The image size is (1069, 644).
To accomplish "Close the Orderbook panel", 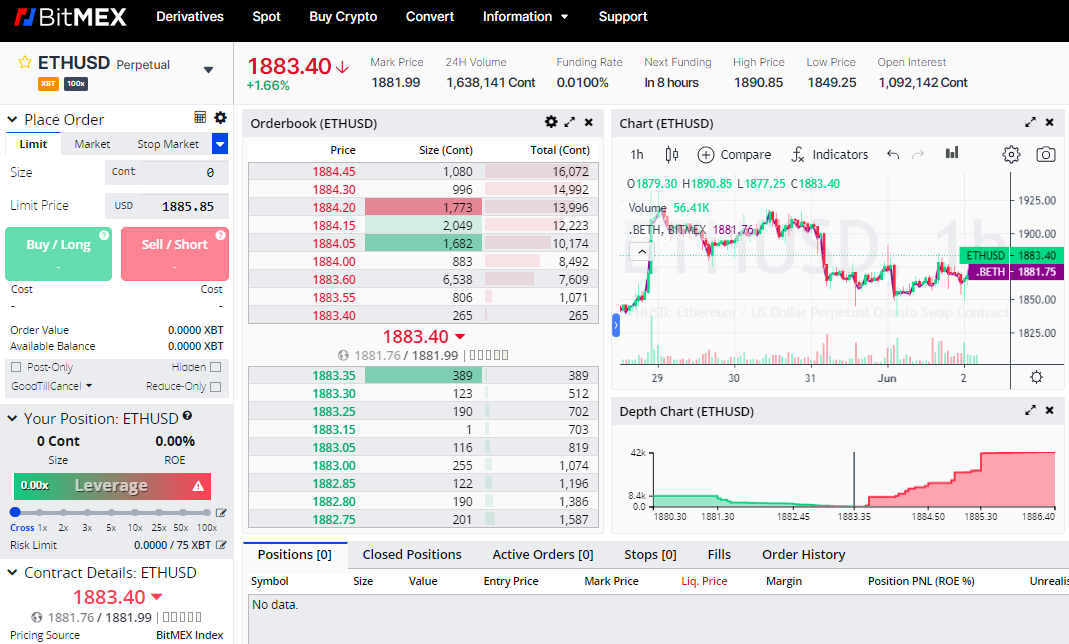I will (589, 122).
